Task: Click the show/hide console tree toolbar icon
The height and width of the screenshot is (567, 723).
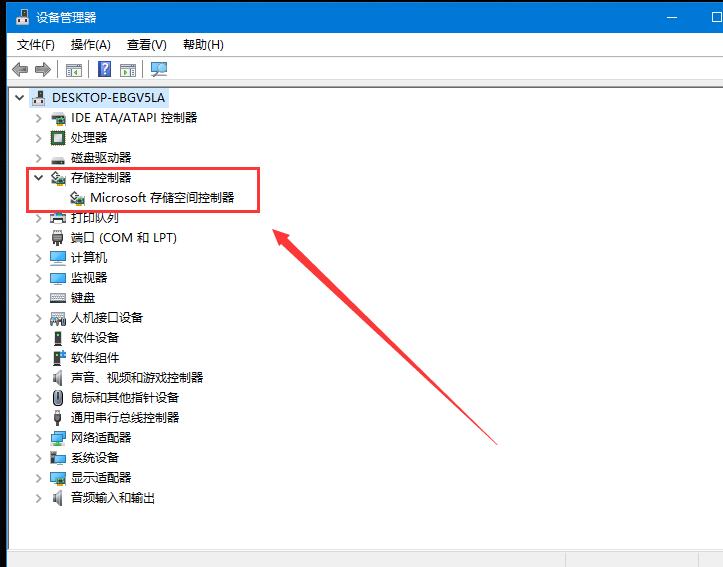Action: [73, 69]
